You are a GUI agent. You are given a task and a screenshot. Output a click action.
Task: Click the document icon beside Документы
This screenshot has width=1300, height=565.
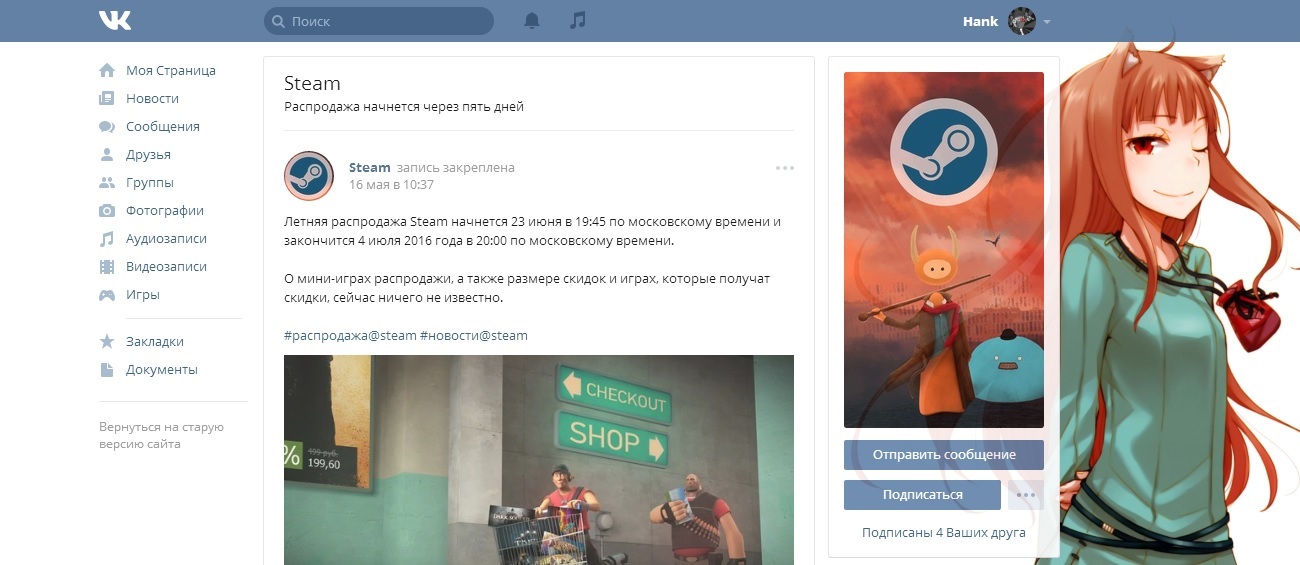click(107, 369)
